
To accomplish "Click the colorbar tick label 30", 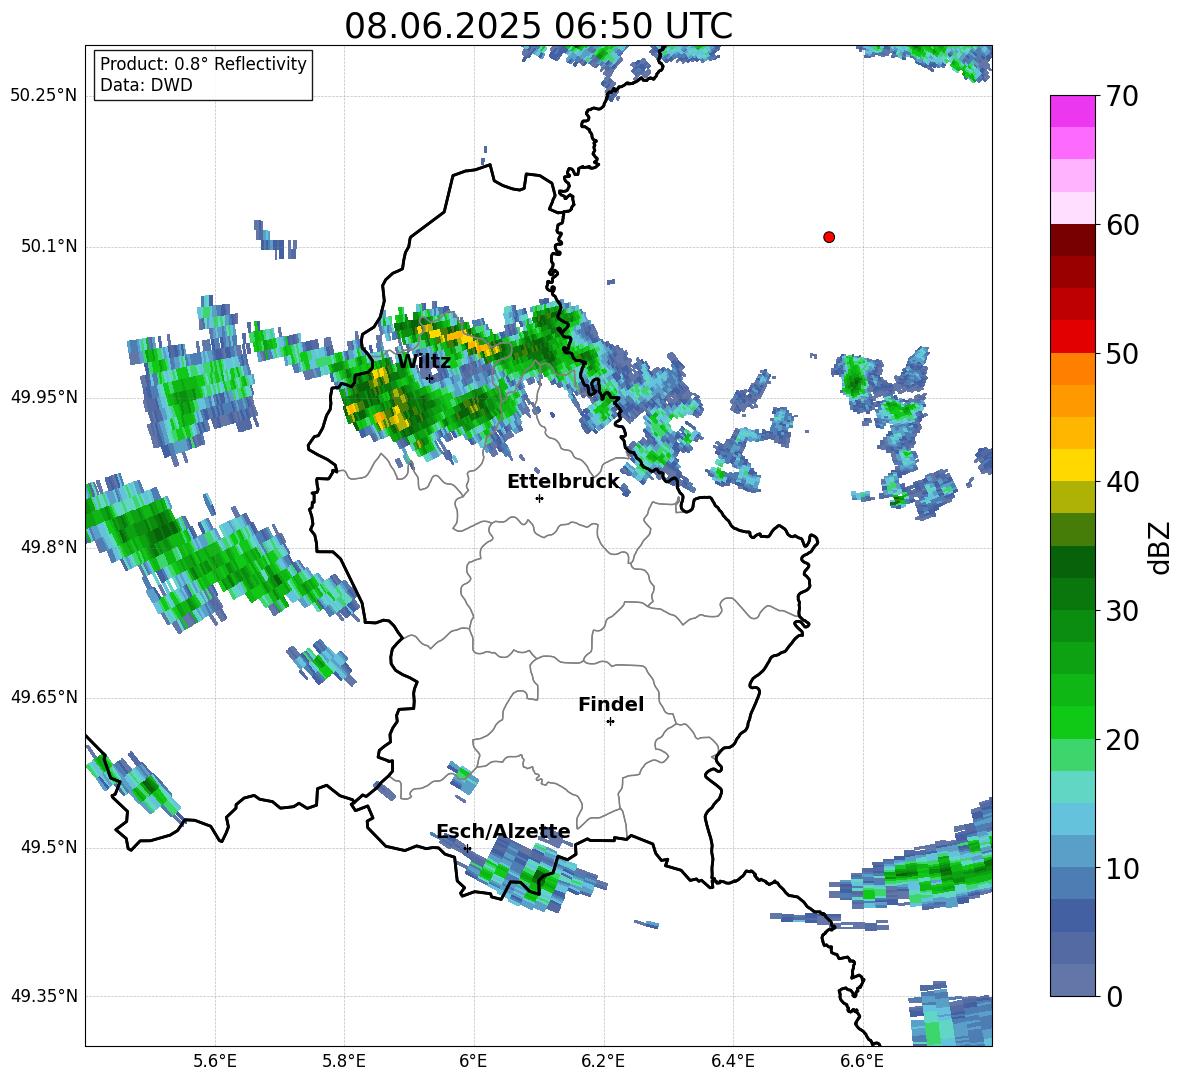I will pyautogui.click(x=1122, y=611).
